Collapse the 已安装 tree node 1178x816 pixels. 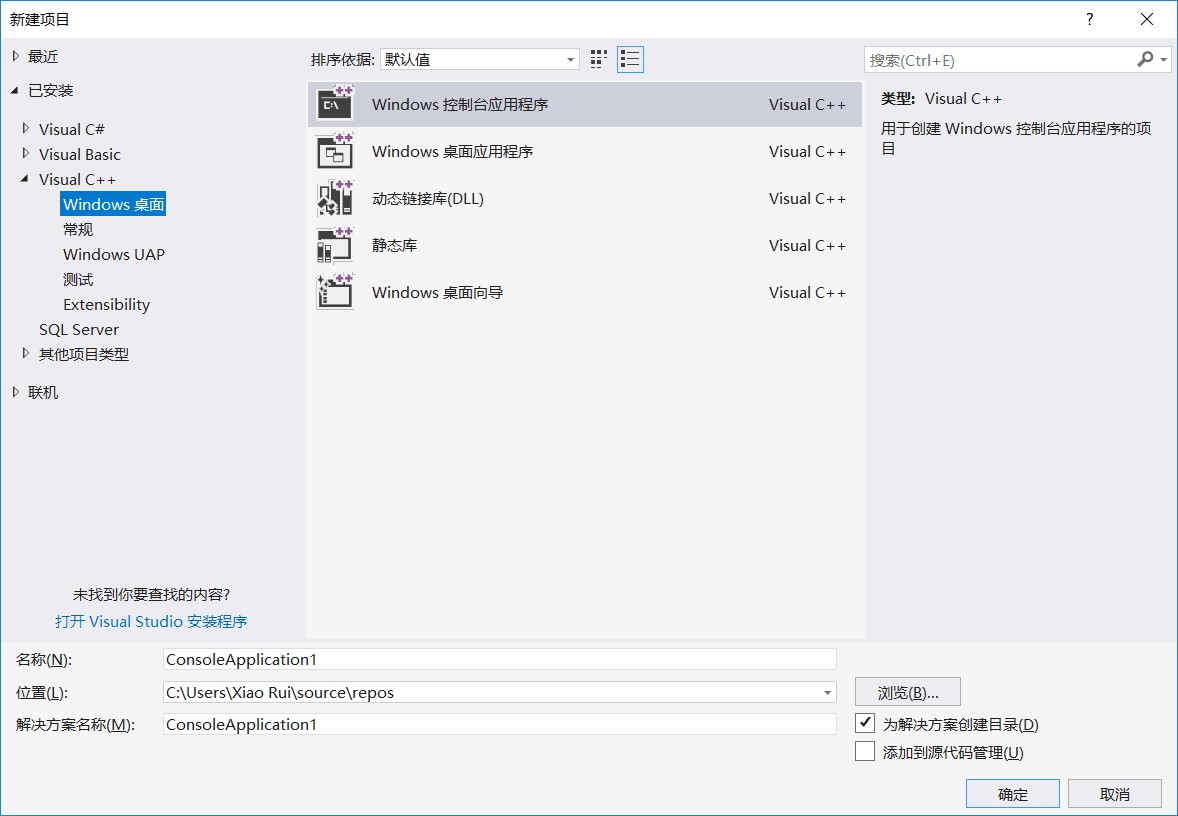pyautogui.click(x=15, y=90)
